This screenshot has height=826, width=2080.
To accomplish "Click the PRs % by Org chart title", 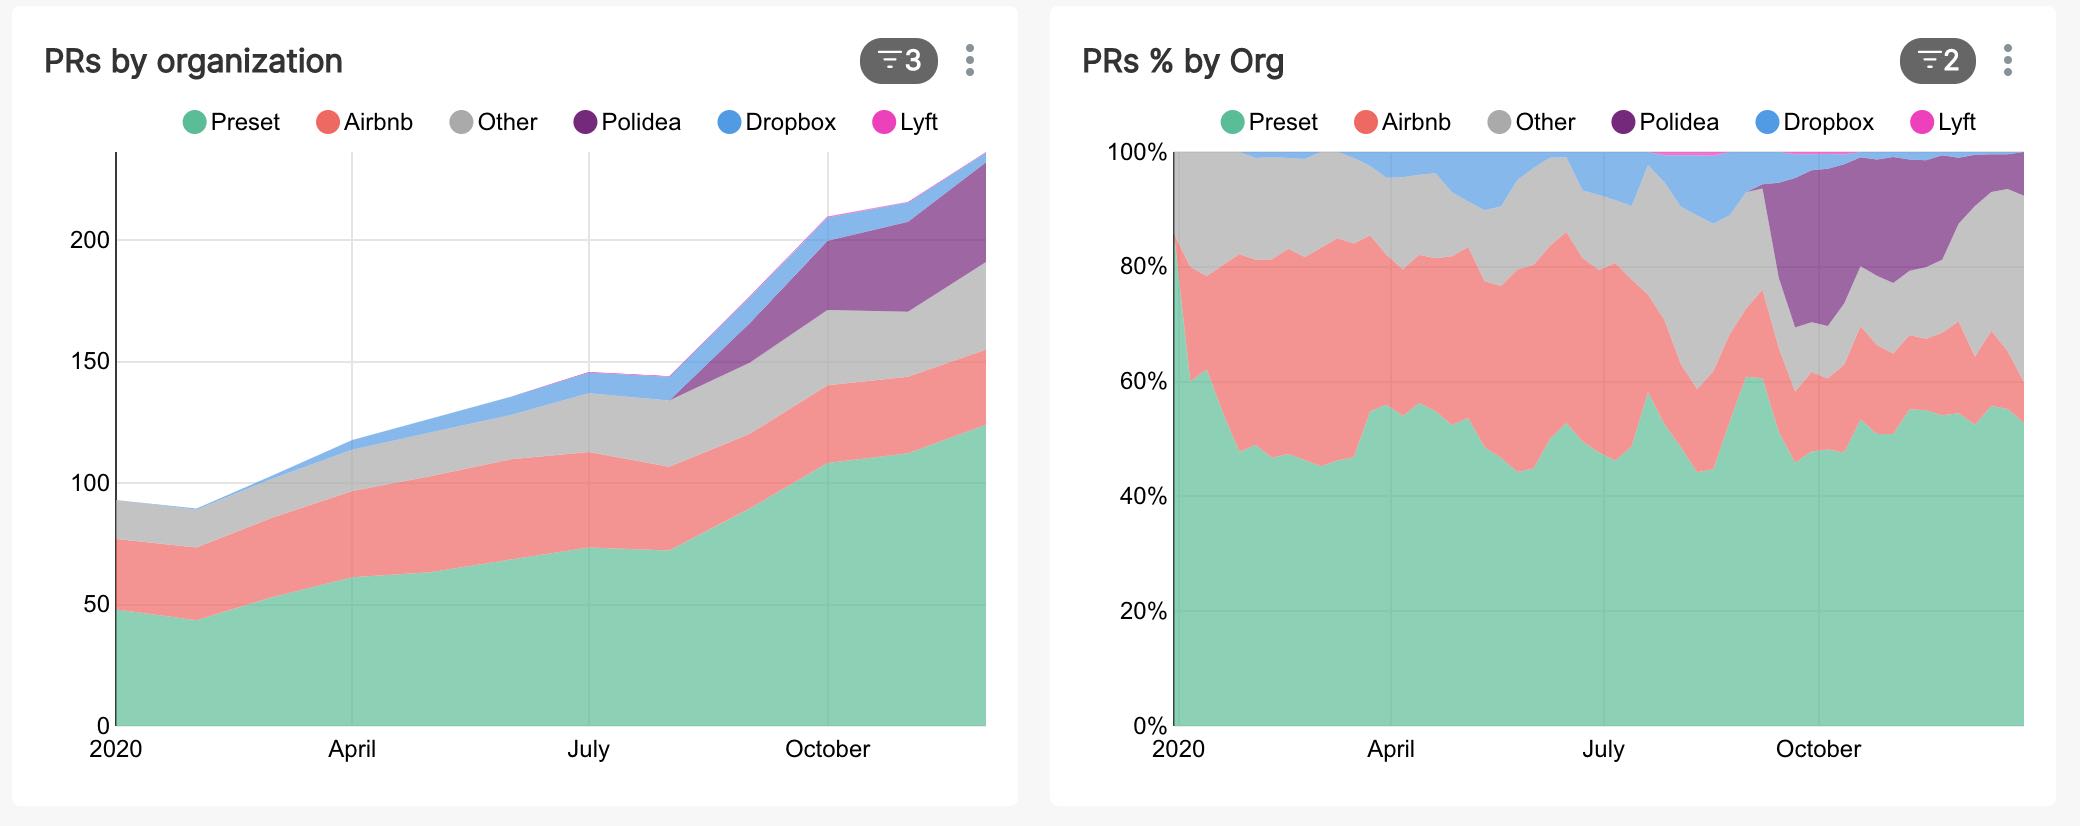I will pos(1183,61).
